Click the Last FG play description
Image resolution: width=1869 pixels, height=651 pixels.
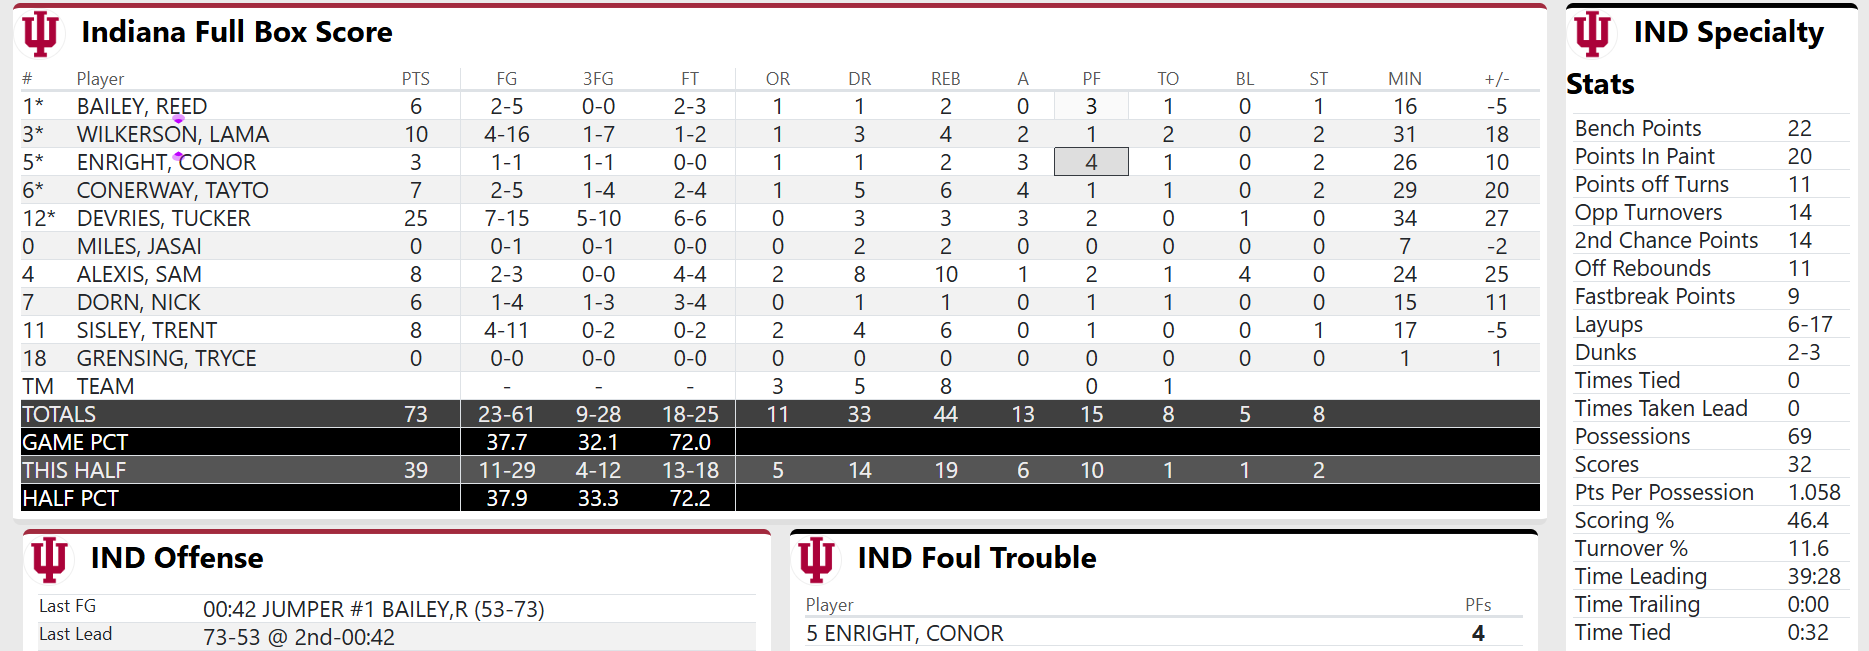[373, 609]
